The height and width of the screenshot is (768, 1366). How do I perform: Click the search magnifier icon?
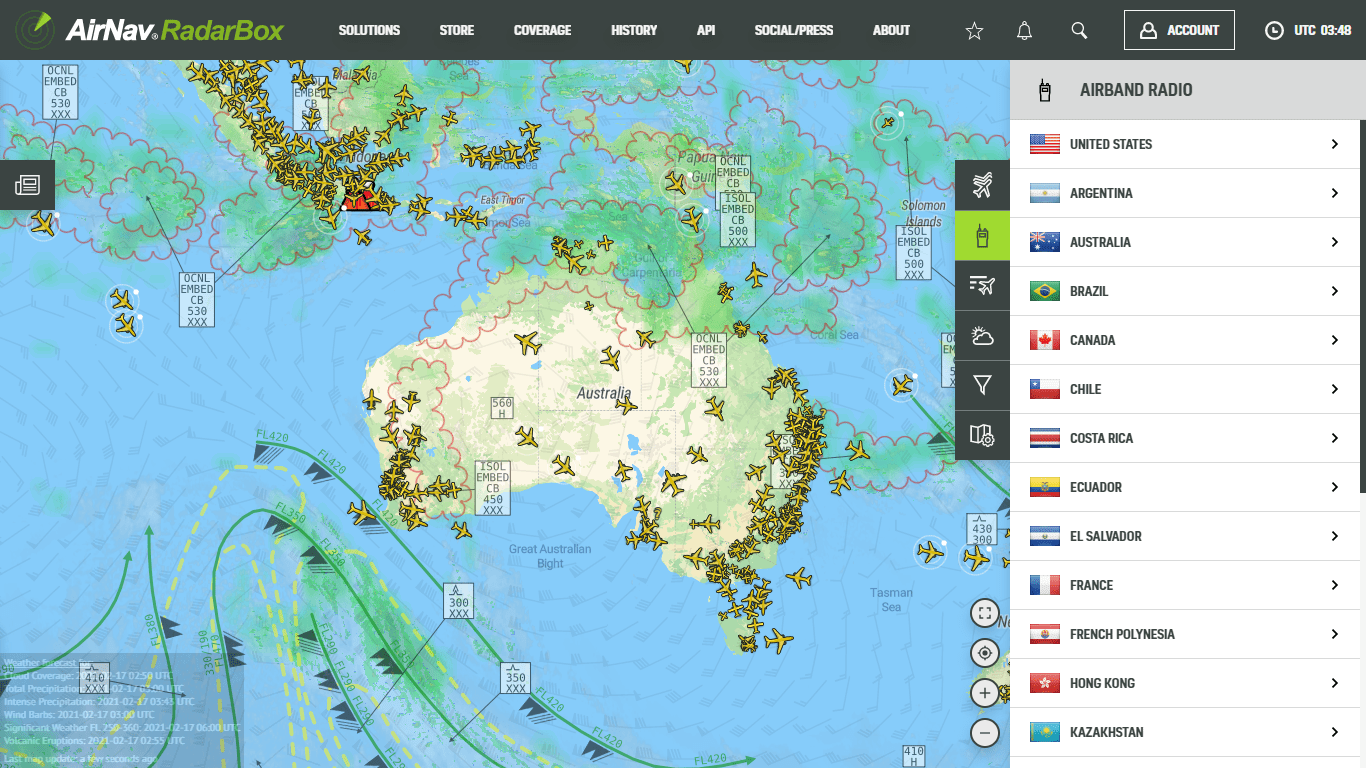pos(1079,31)
